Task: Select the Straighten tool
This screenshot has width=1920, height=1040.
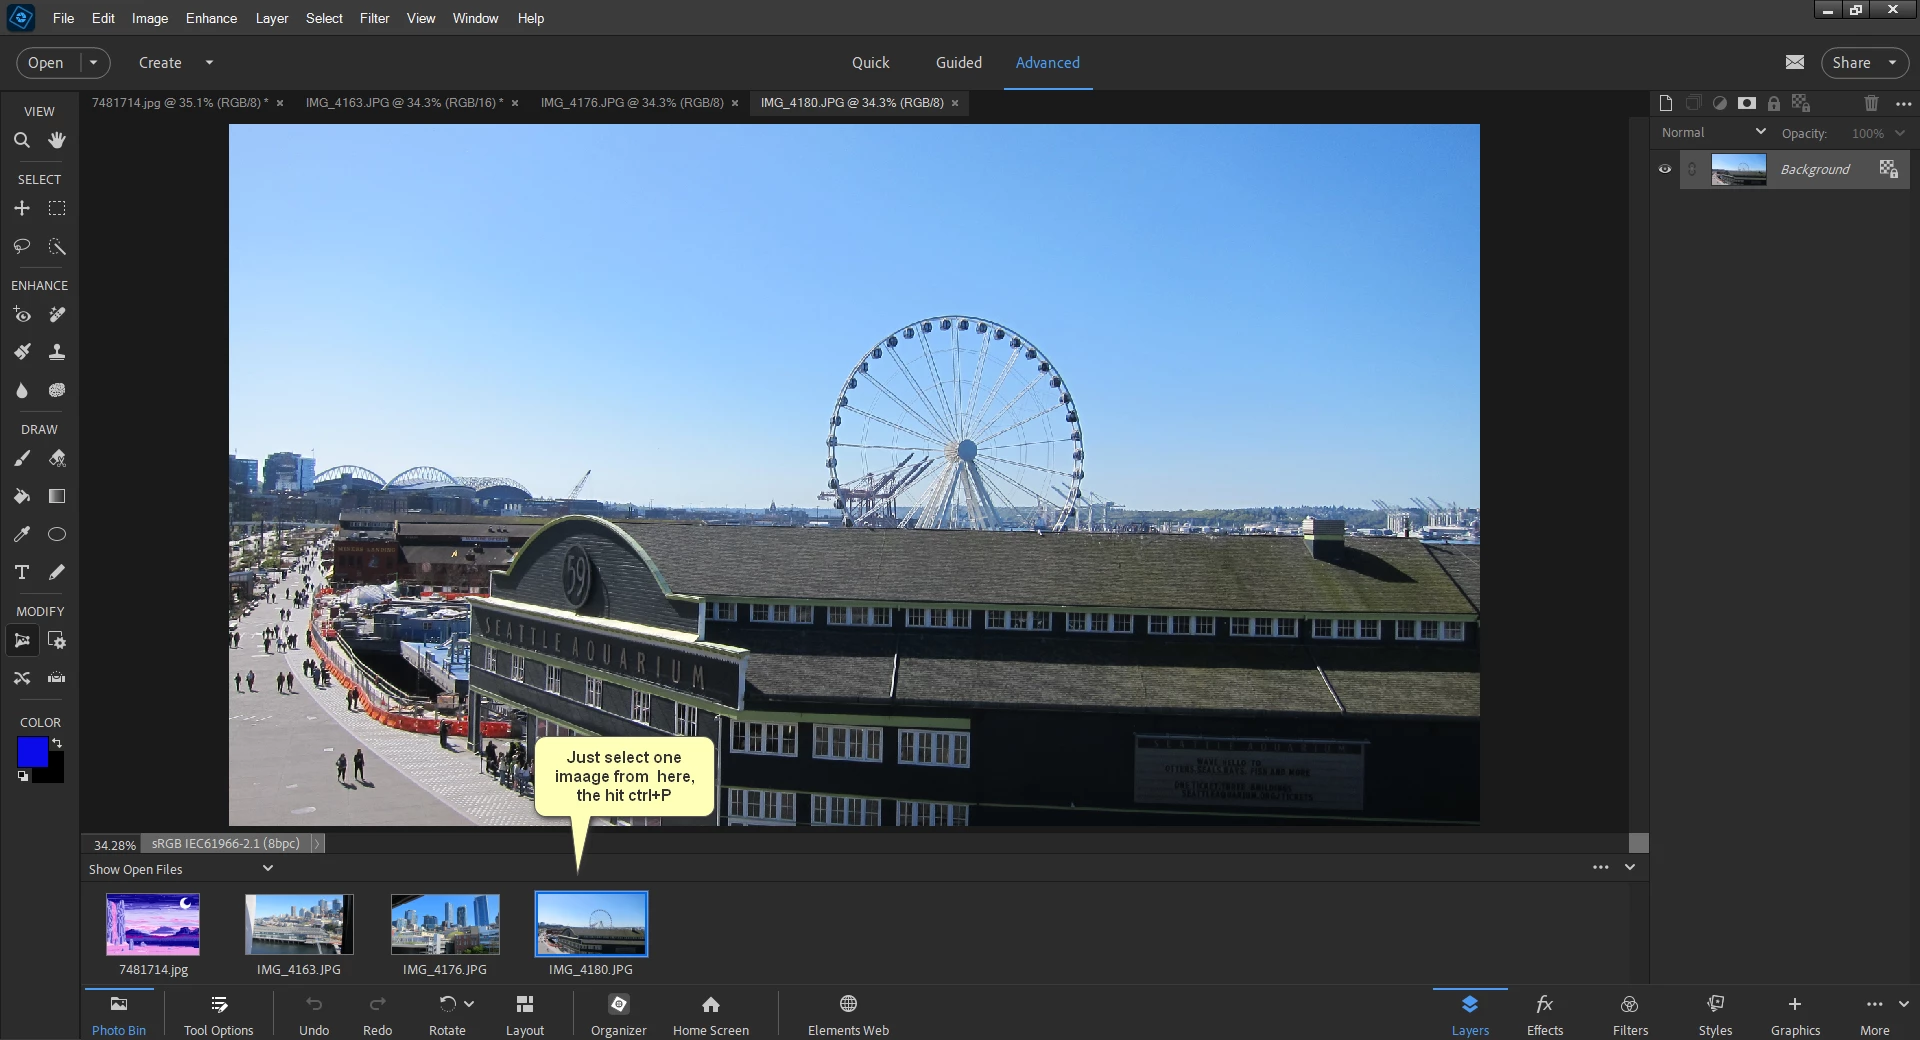Action: tap(57, 678)
